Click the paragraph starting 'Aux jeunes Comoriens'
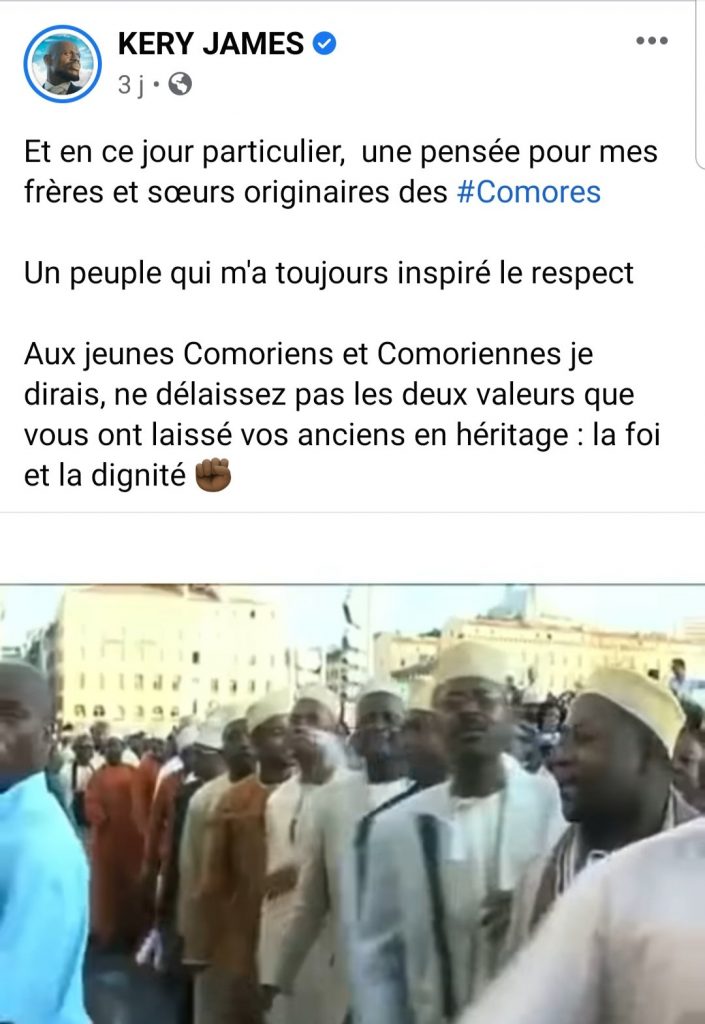This screenshot has height=1024, width=705. tap(342, 415)
